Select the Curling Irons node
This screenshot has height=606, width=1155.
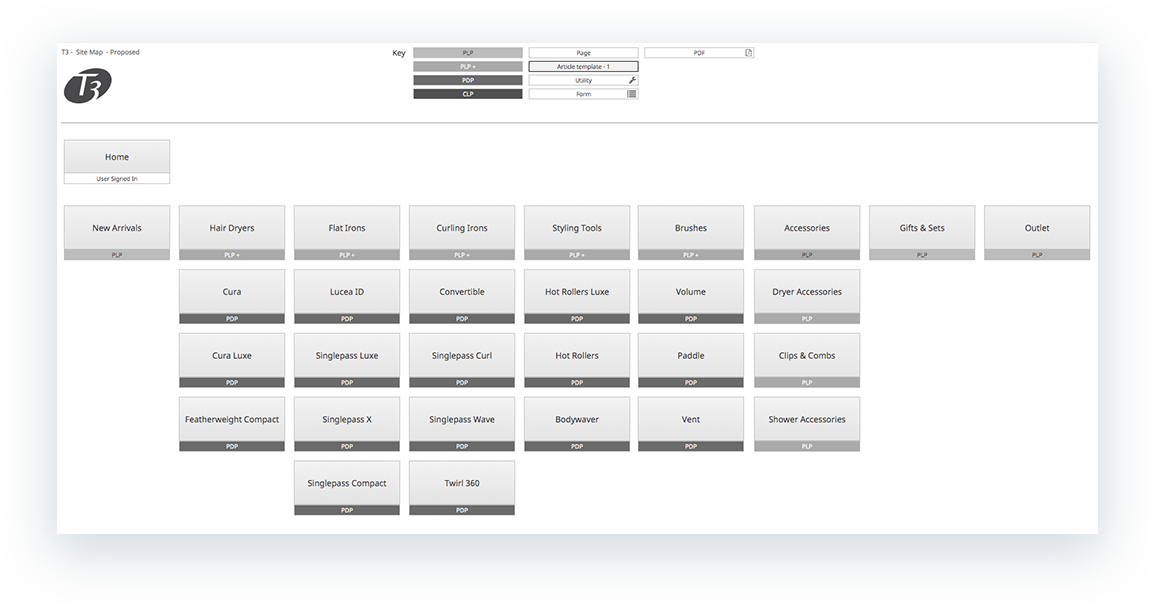[x=461, y=227]
